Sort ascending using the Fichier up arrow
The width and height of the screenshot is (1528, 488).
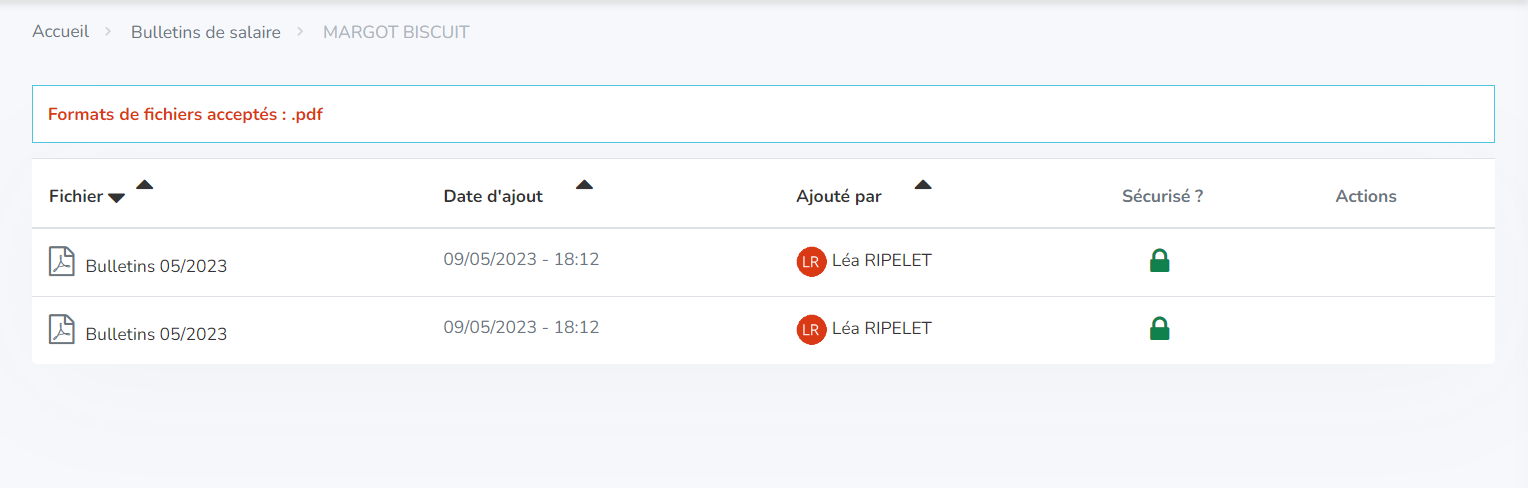point(145,184)
